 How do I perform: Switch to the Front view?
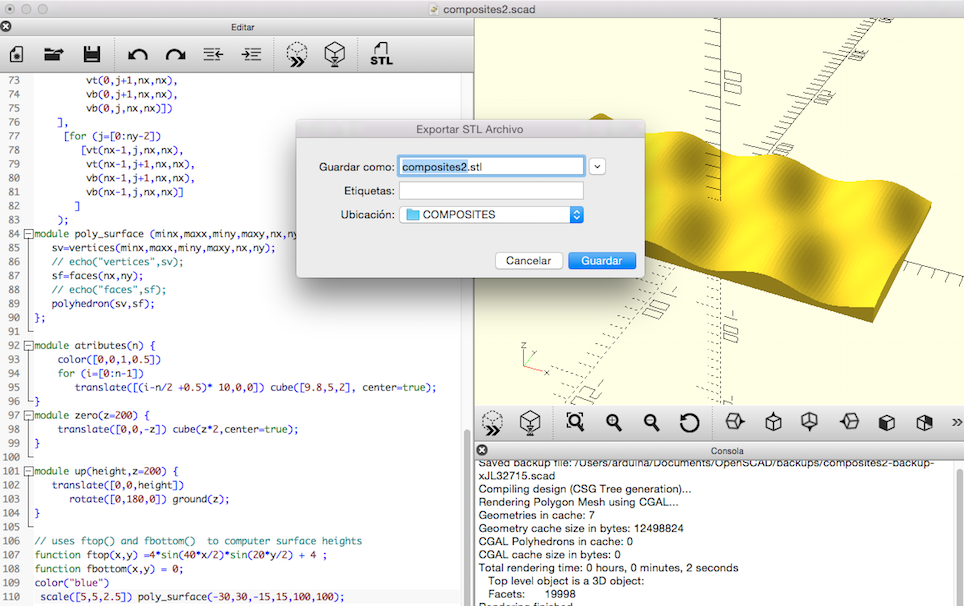pos(887,422)
